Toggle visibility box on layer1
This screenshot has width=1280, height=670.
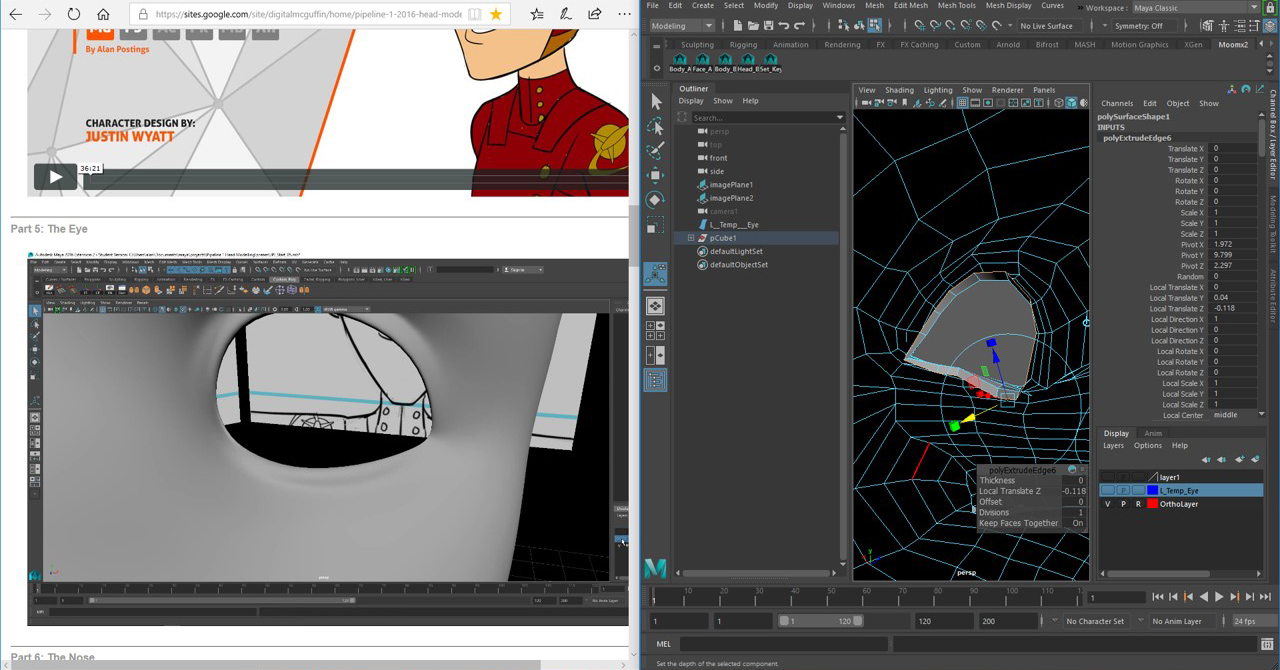pyautogui.click(x=1107, y=477)
